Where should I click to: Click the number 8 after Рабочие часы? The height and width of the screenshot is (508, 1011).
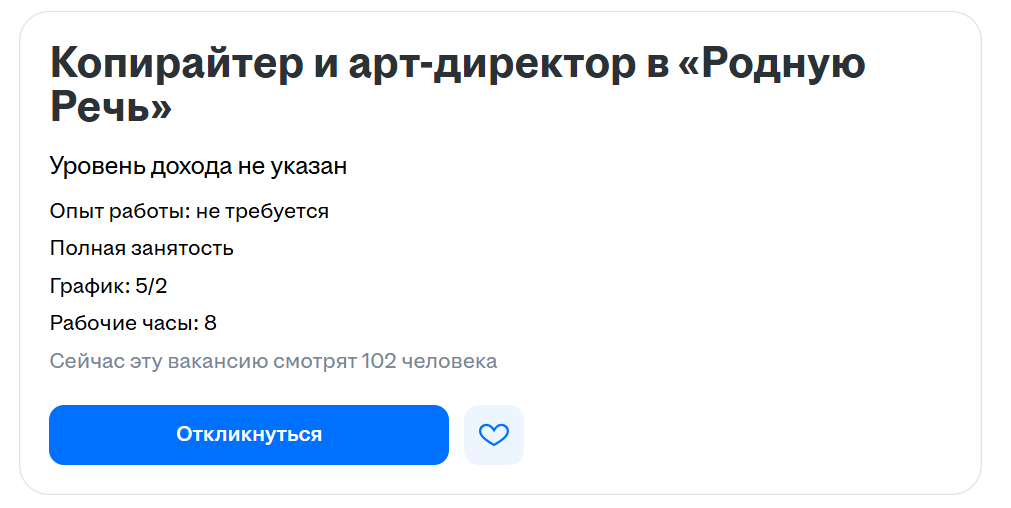[x=210, y=323]
